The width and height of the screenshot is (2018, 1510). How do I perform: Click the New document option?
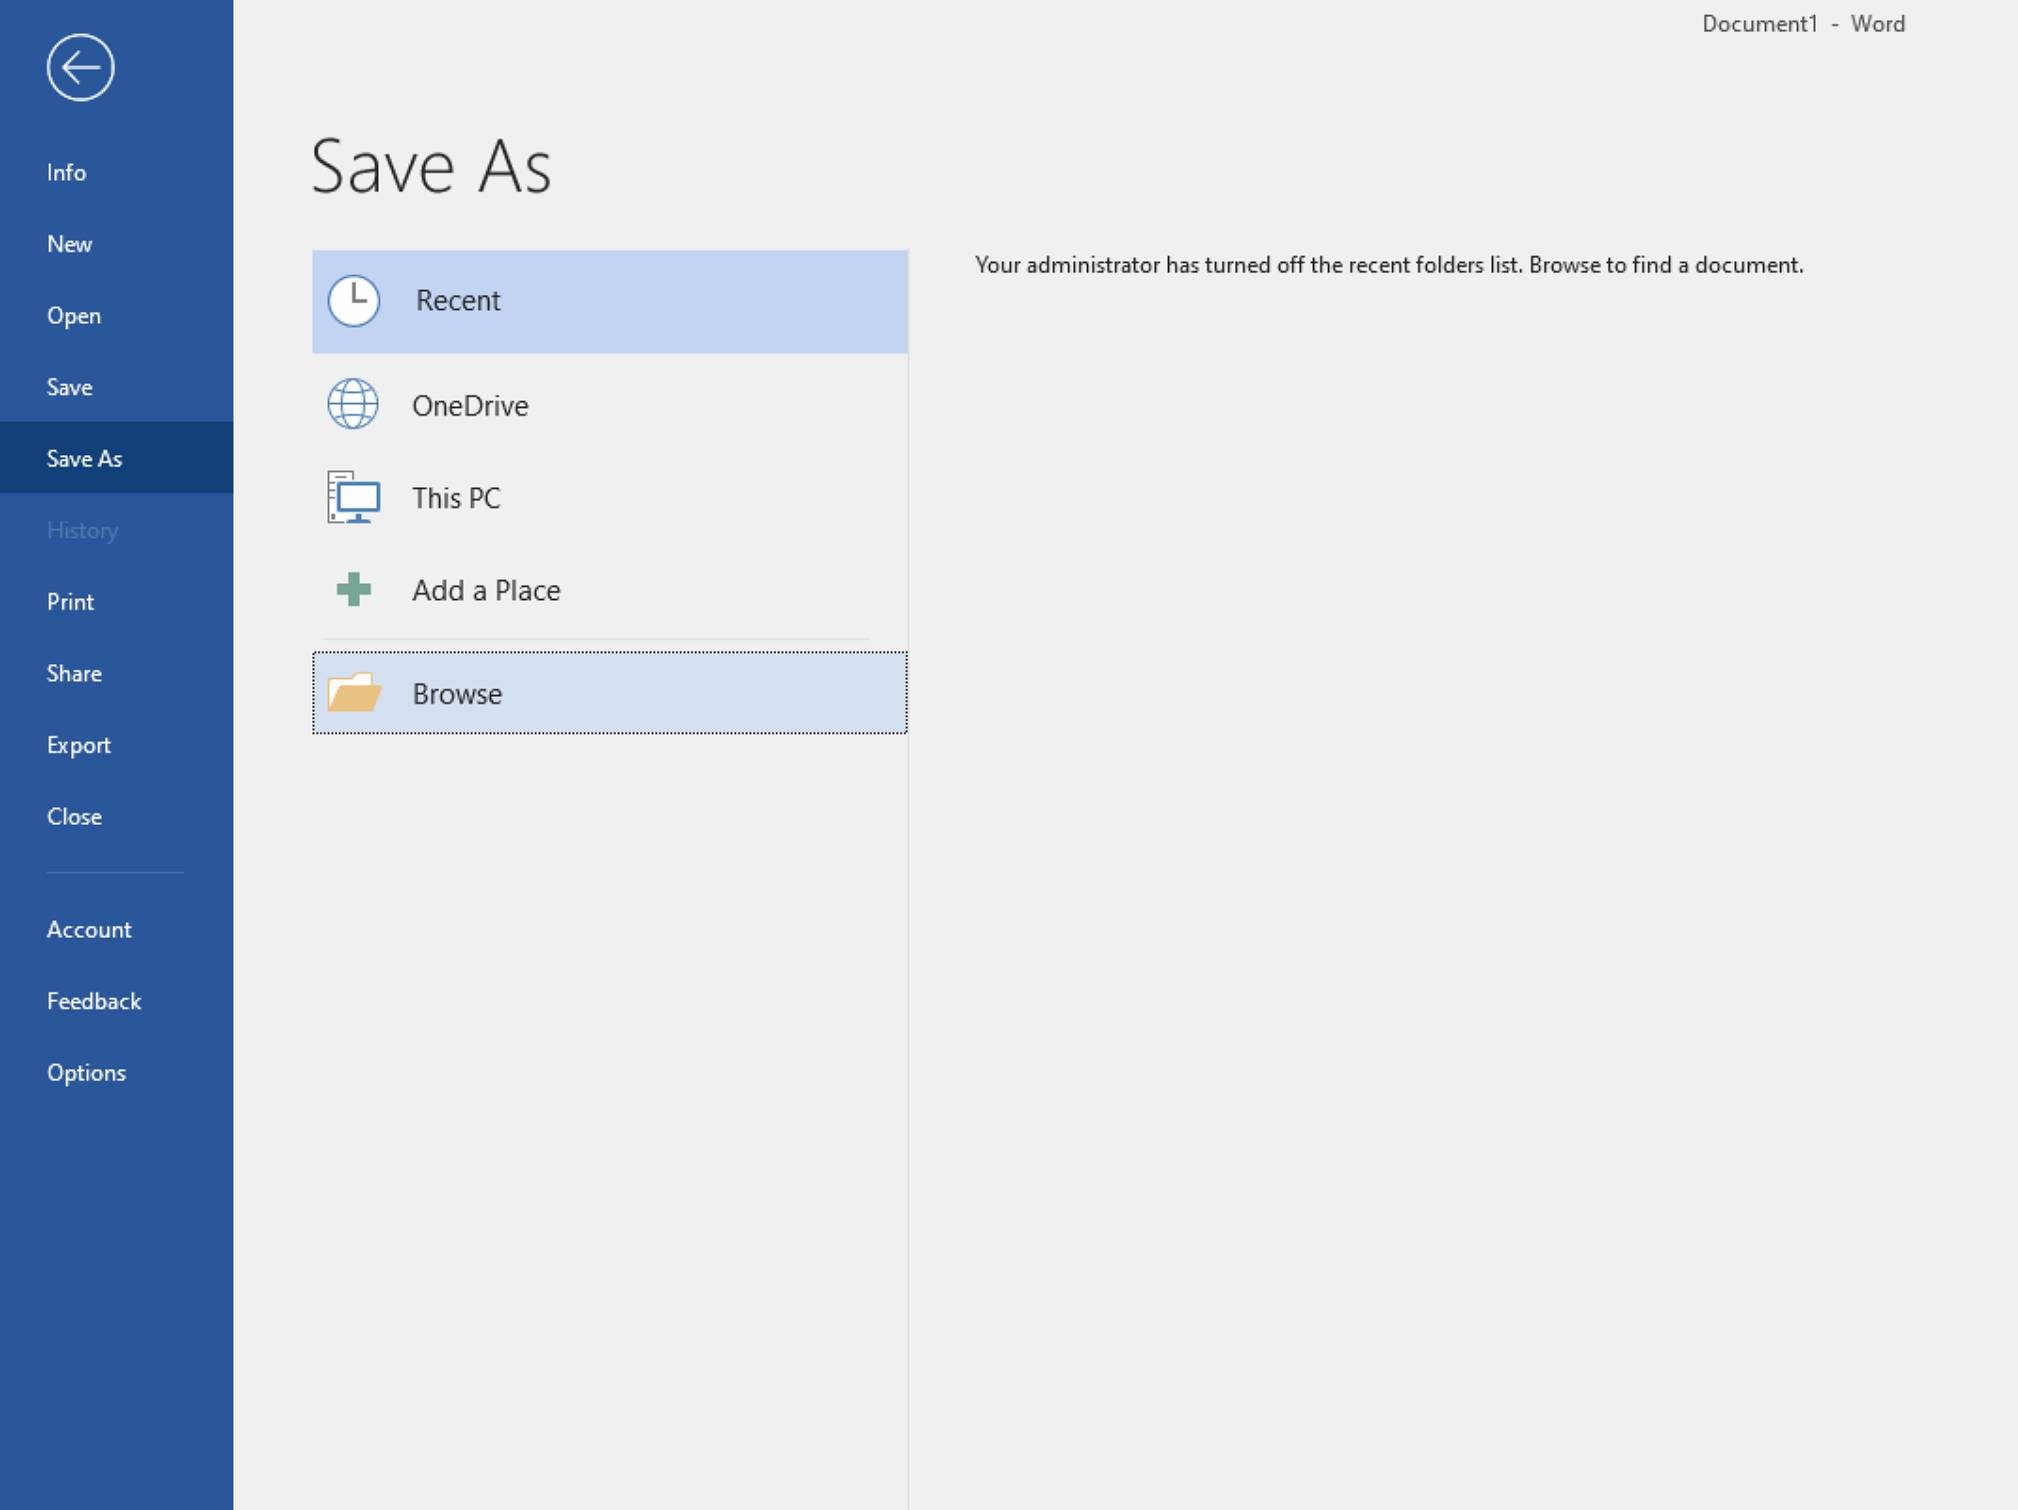point(68,243)
